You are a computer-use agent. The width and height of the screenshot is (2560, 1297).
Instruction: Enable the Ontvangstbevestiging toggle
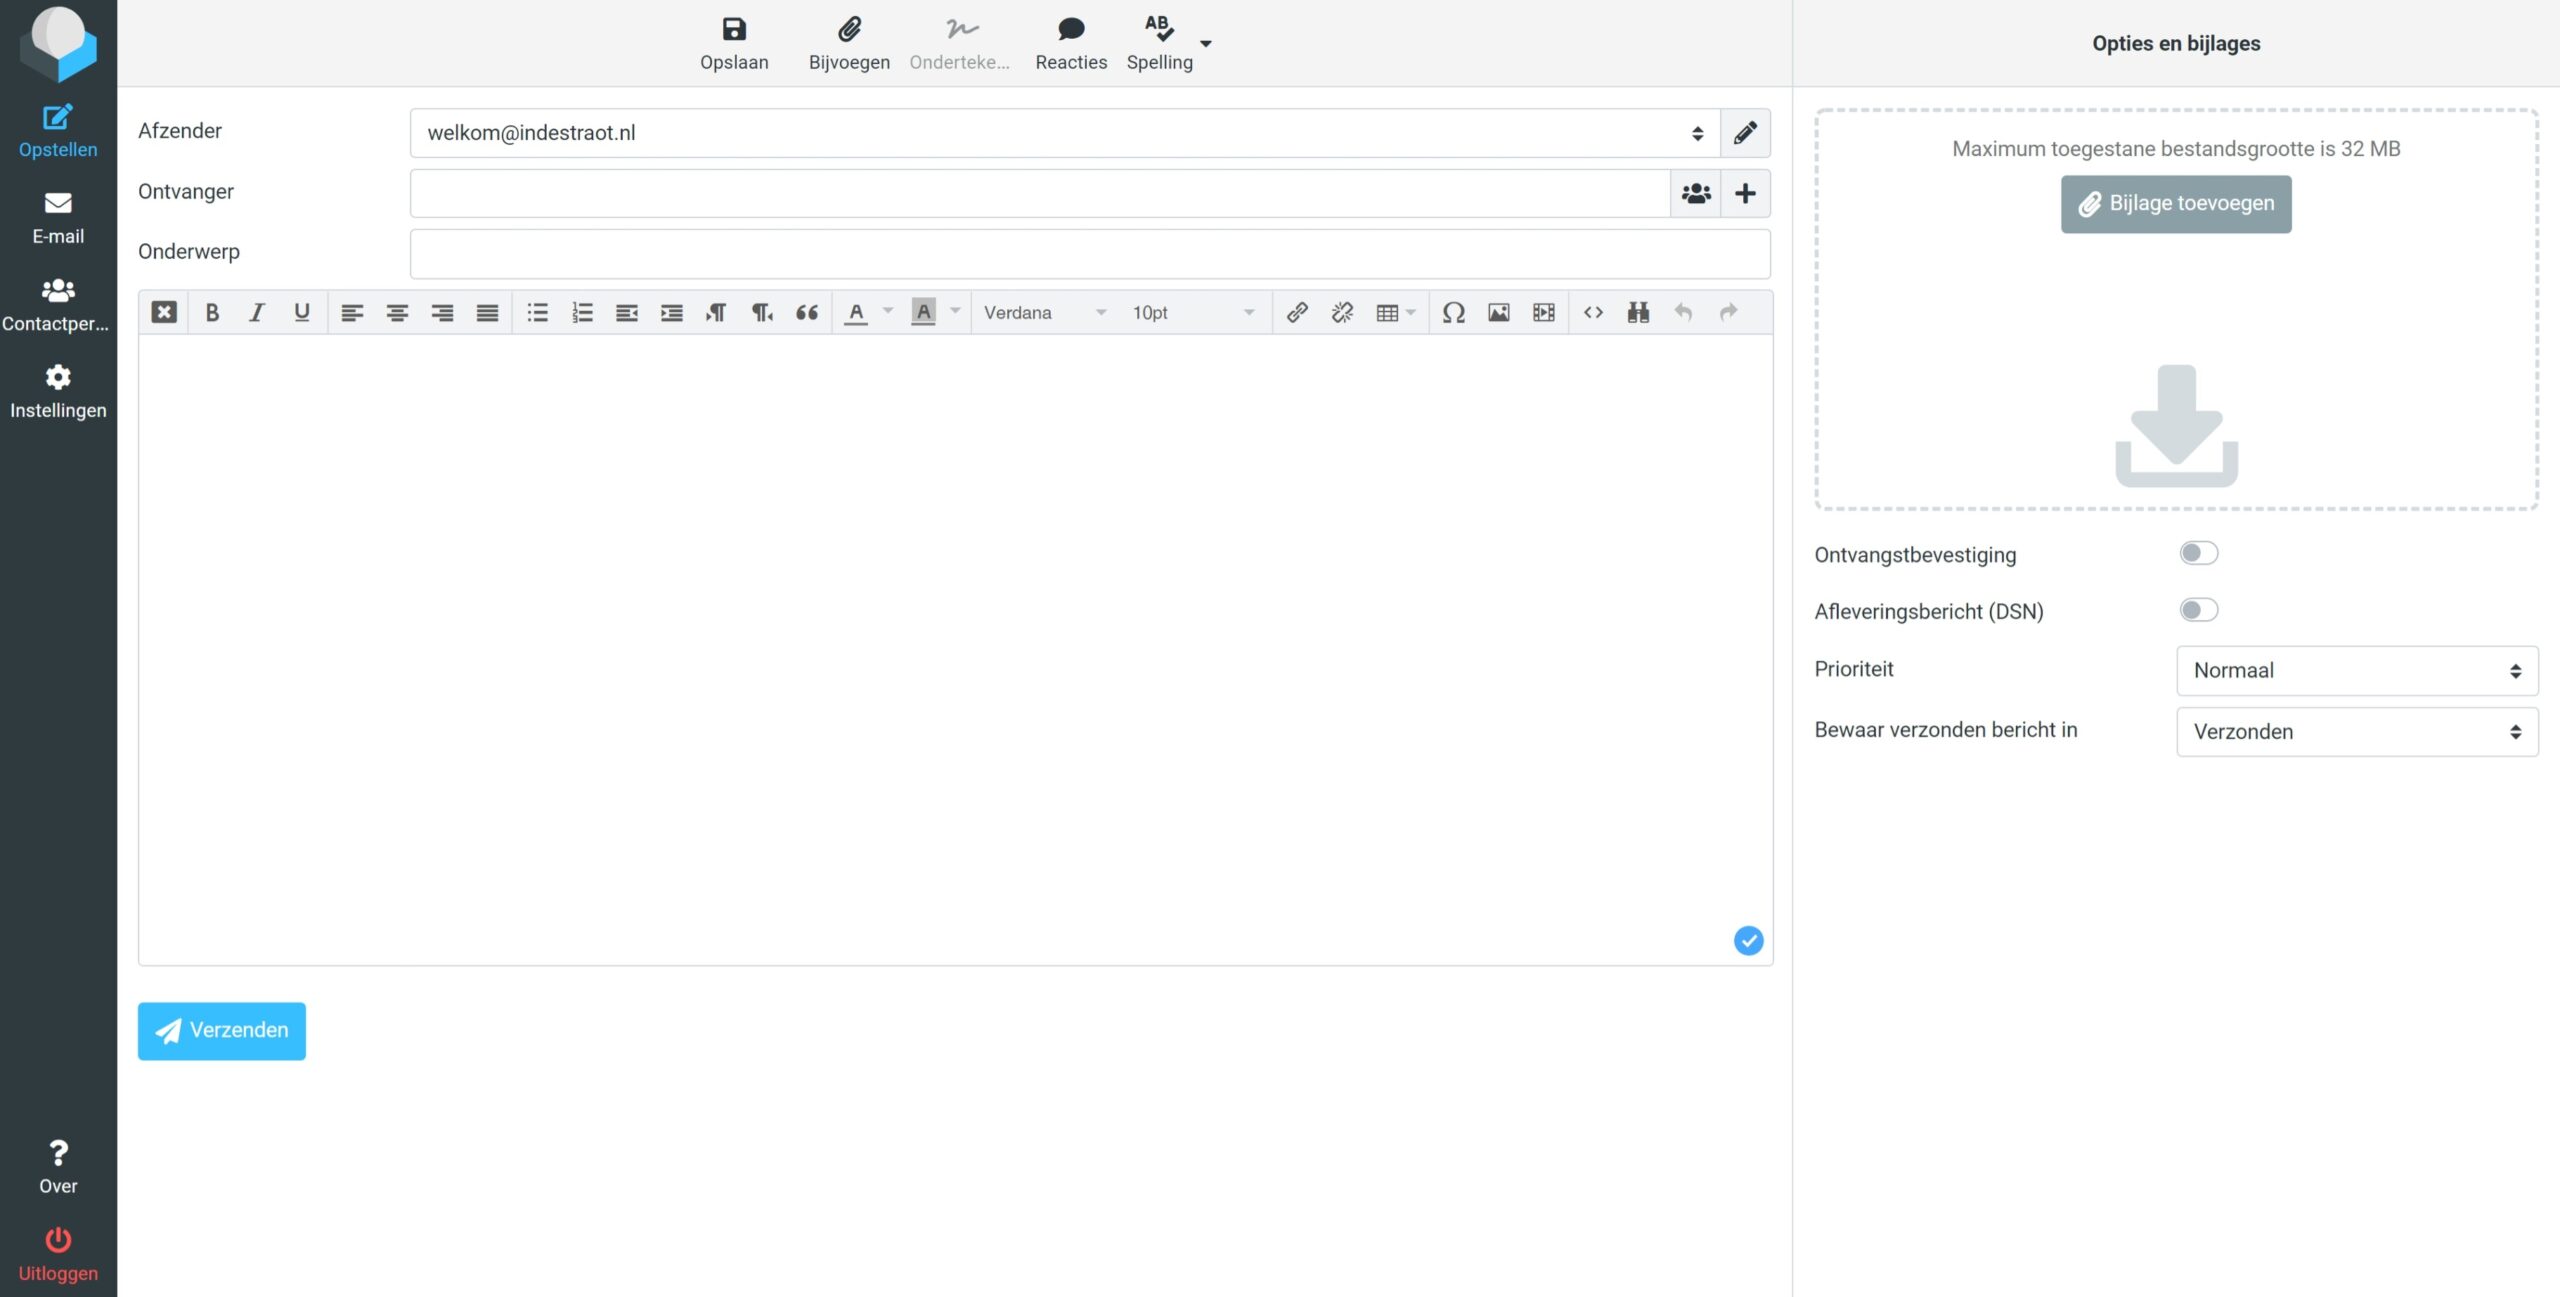coord(2198,553)
